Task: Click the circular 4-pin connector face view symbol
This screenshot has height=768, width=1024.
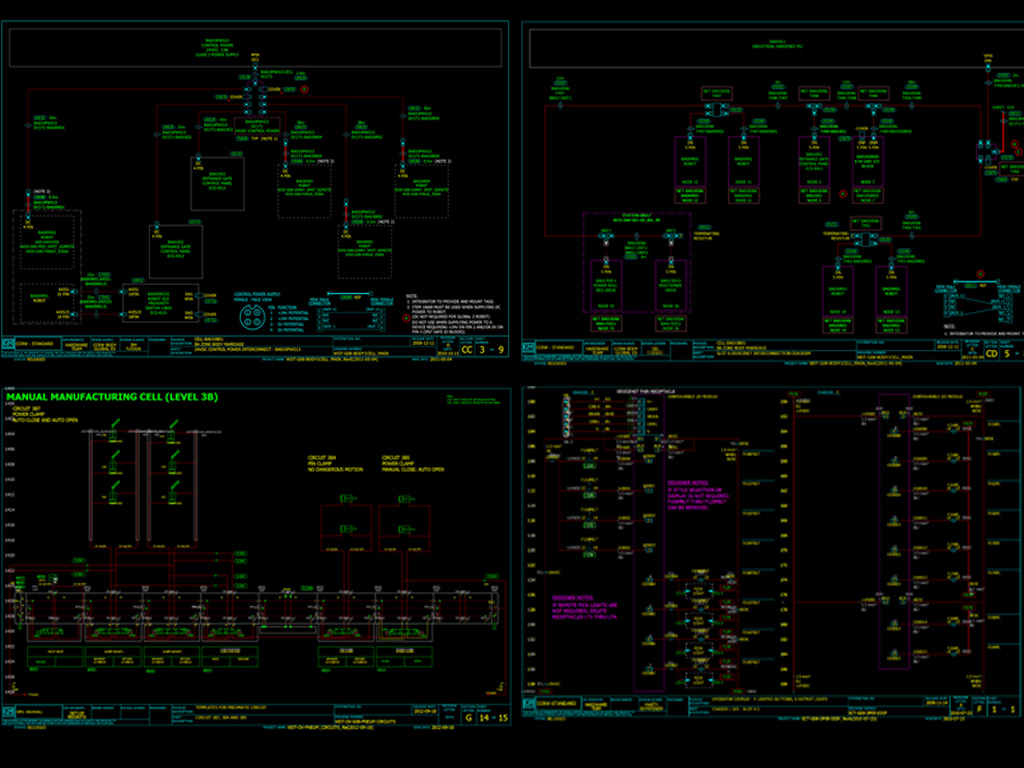Action: [250, 317]
